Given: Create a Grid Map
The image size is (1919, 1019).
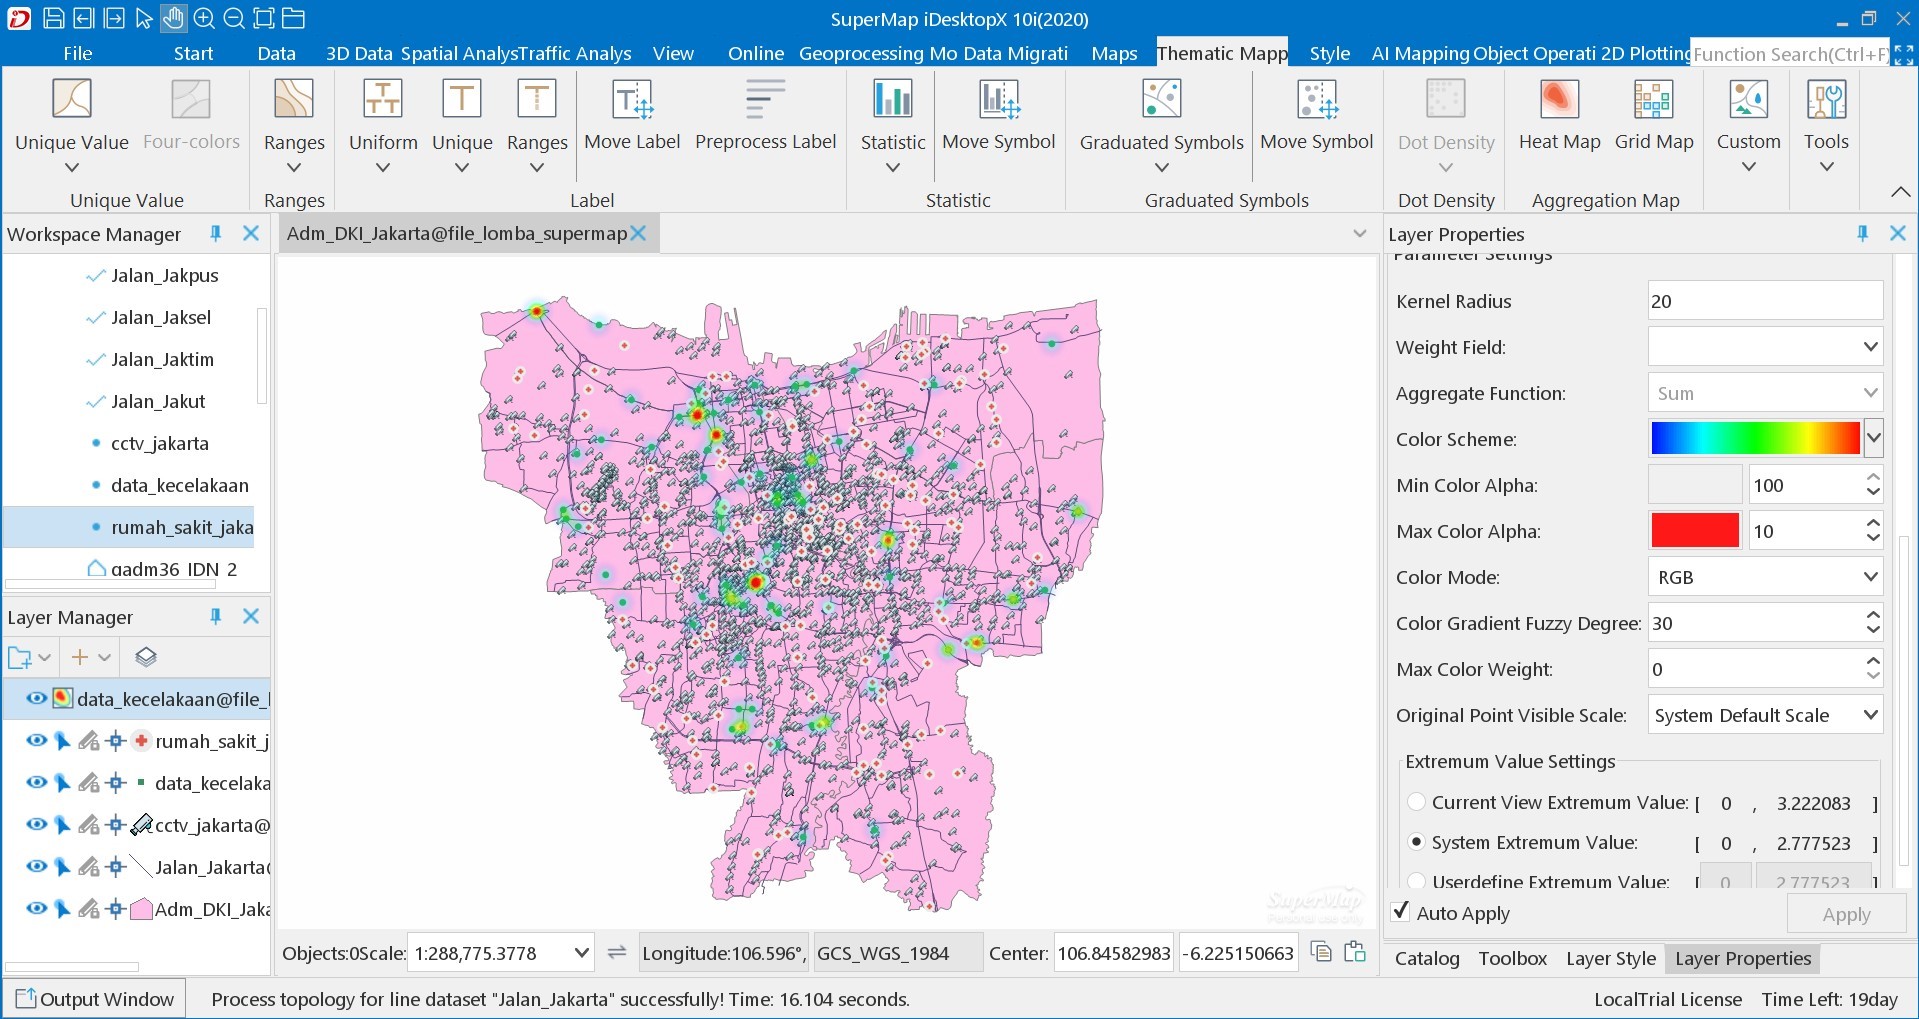Looking at the screenshot, I should [1654, 114].
